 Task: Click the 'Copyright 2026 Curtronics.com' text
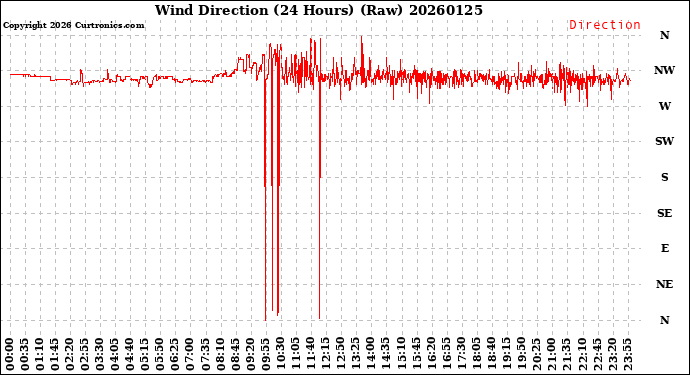(x=73, y=25)
